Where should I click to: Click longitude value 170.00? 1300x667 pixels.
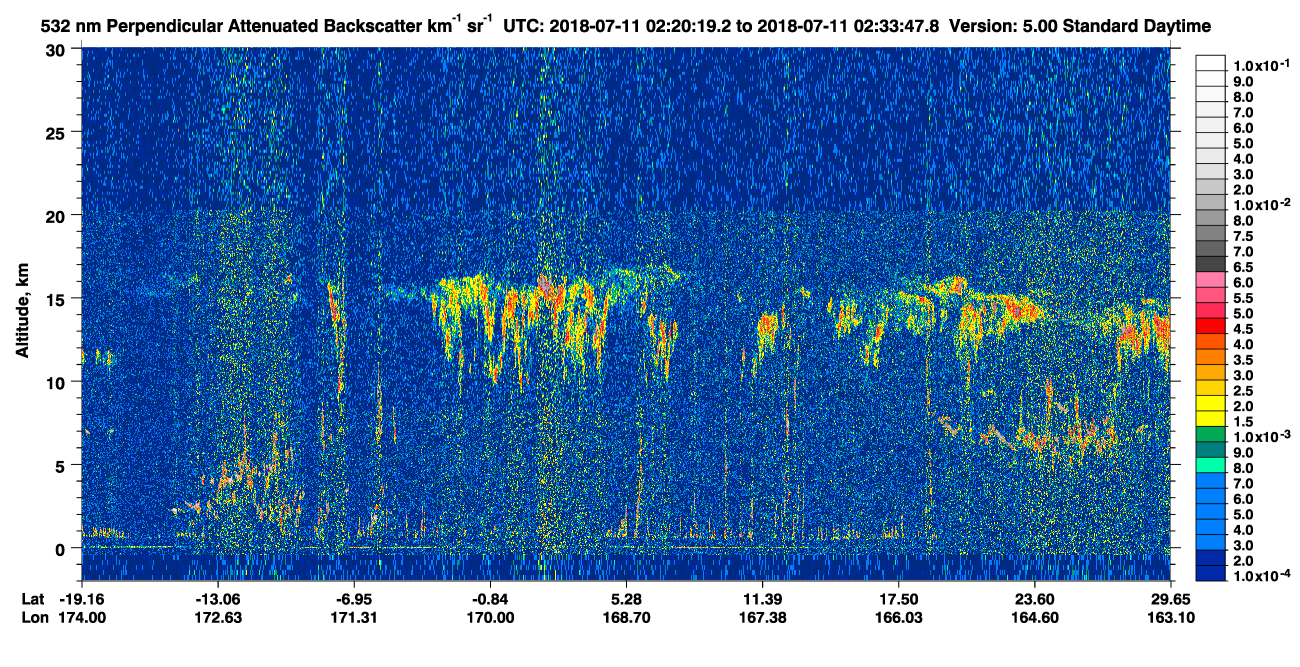490,617
